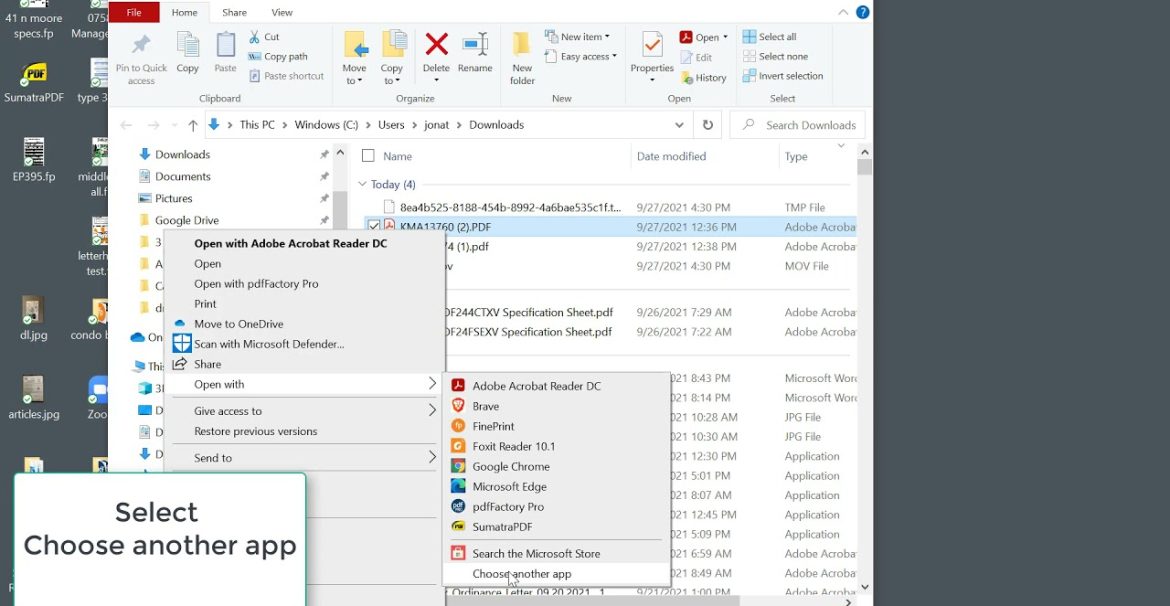Select Downloads in Quick access pane

point(182,154)
